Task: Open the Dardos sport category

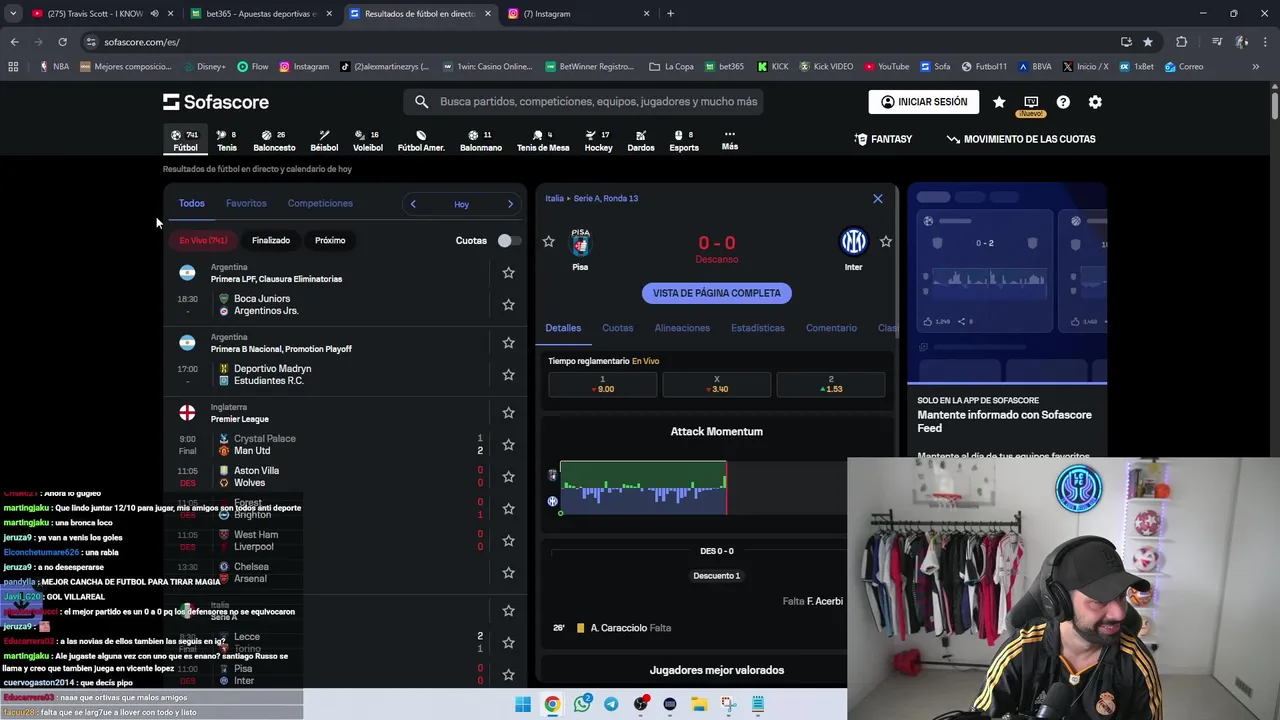Action: tap(641, 140)
